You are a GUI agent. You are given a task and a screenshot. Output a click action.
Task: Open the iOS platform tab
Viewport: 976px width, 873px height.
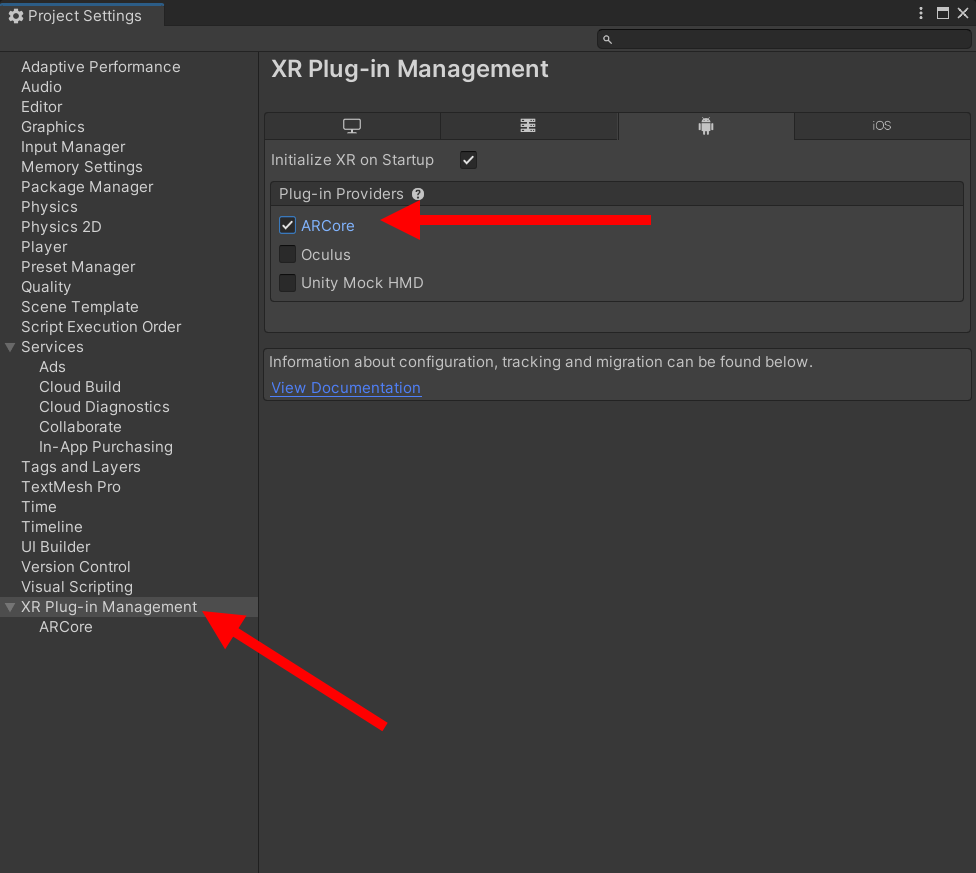[881, 126]
